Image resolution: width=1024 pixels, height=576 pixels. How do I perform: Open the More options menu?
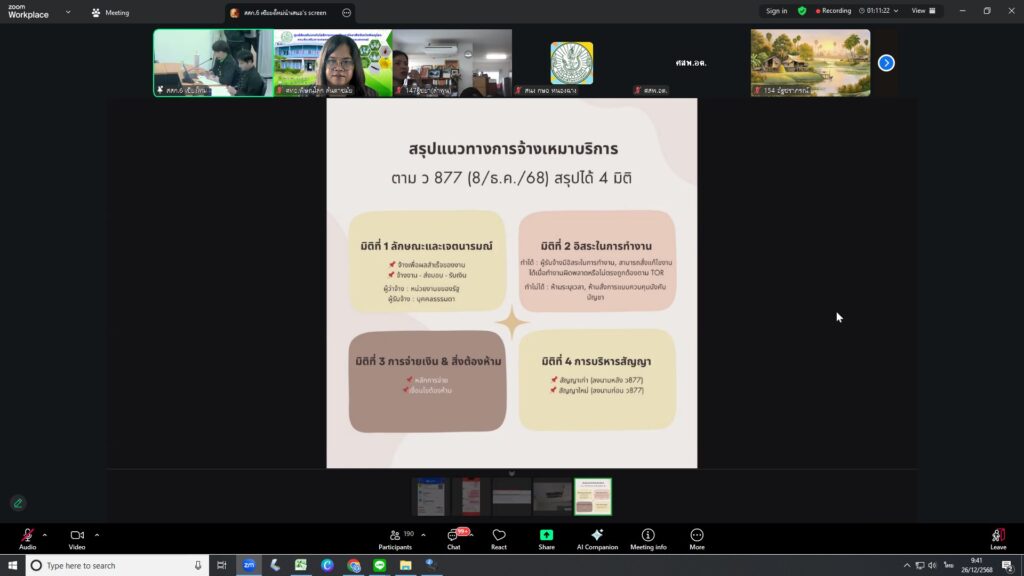[697, 538]
